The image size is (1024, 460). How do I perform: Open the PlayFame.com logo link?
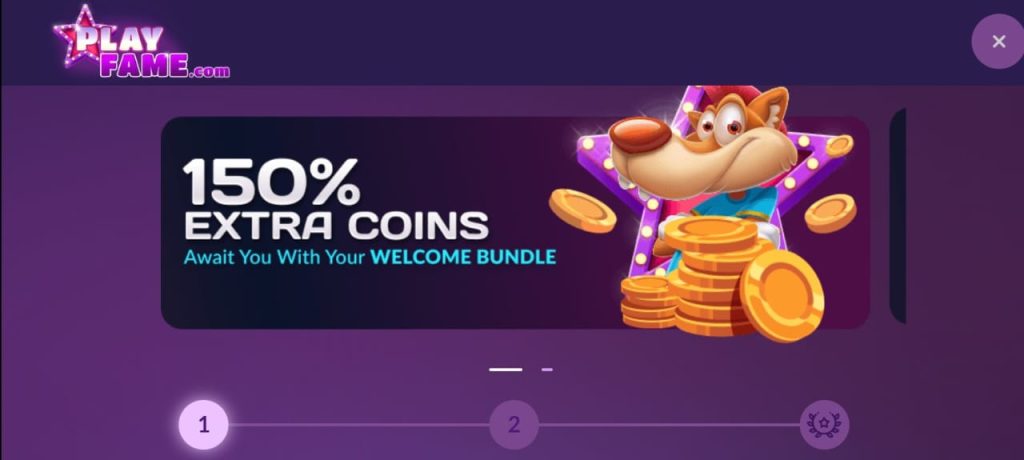(x=141, y=42)
